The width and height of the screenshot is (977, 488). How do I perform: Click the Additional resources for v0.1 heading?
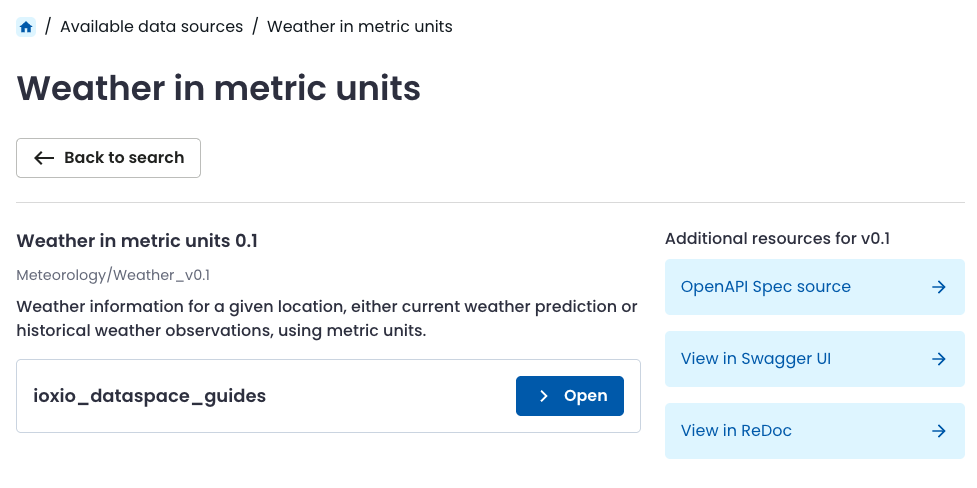(x=777, y=238)
